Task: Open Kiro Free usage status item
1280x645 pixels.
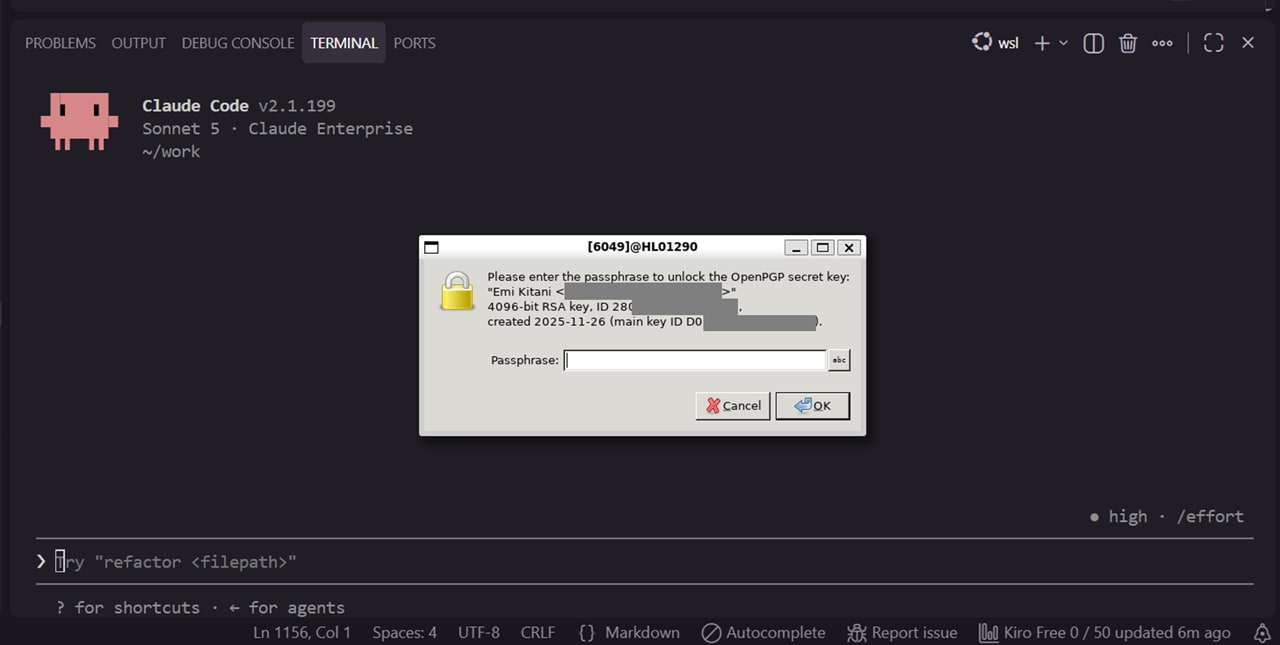Action: point(1105,633)
